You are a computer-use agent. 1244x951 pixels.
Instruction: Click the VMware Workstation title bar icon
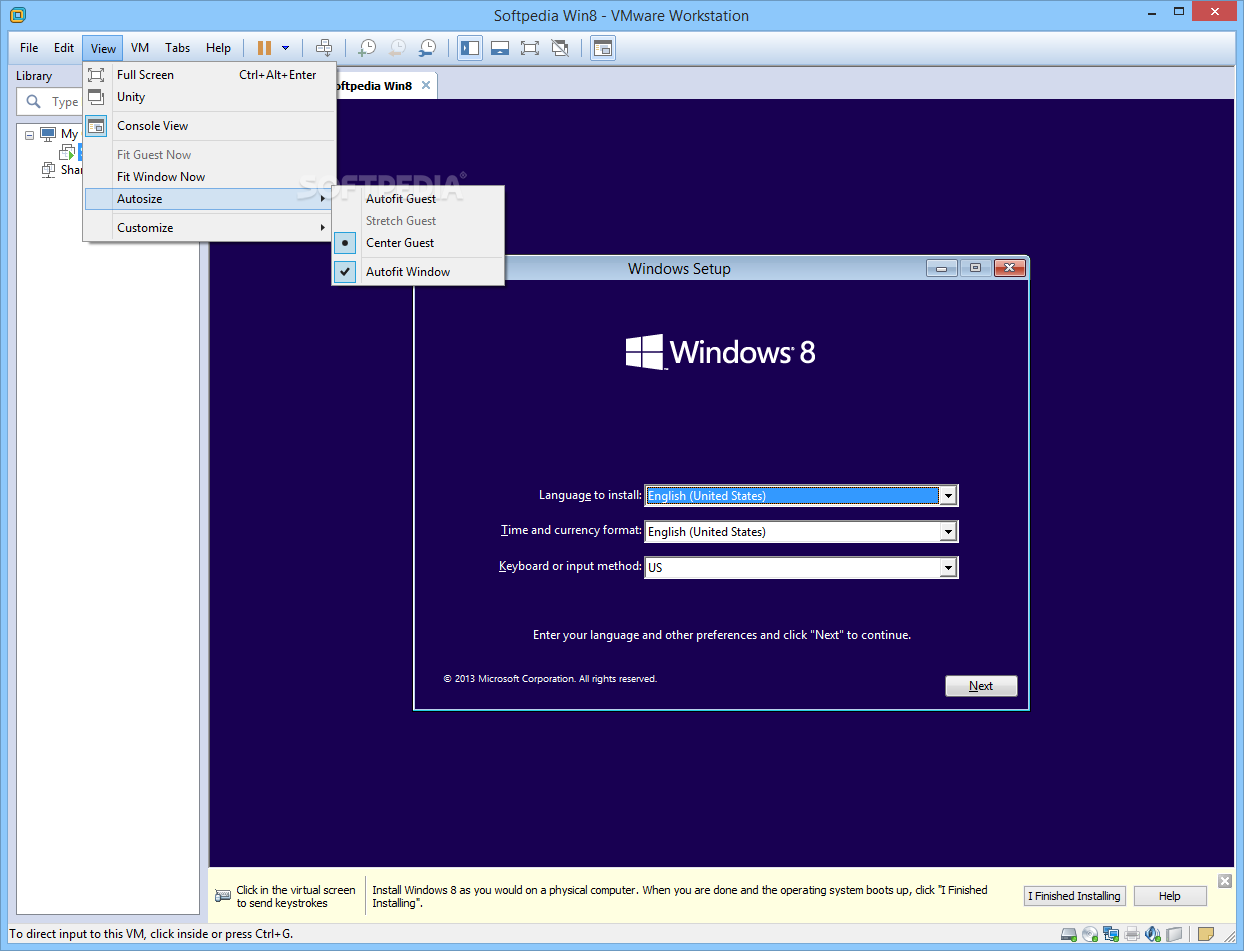pyautogui.click(x=17, y=15)
